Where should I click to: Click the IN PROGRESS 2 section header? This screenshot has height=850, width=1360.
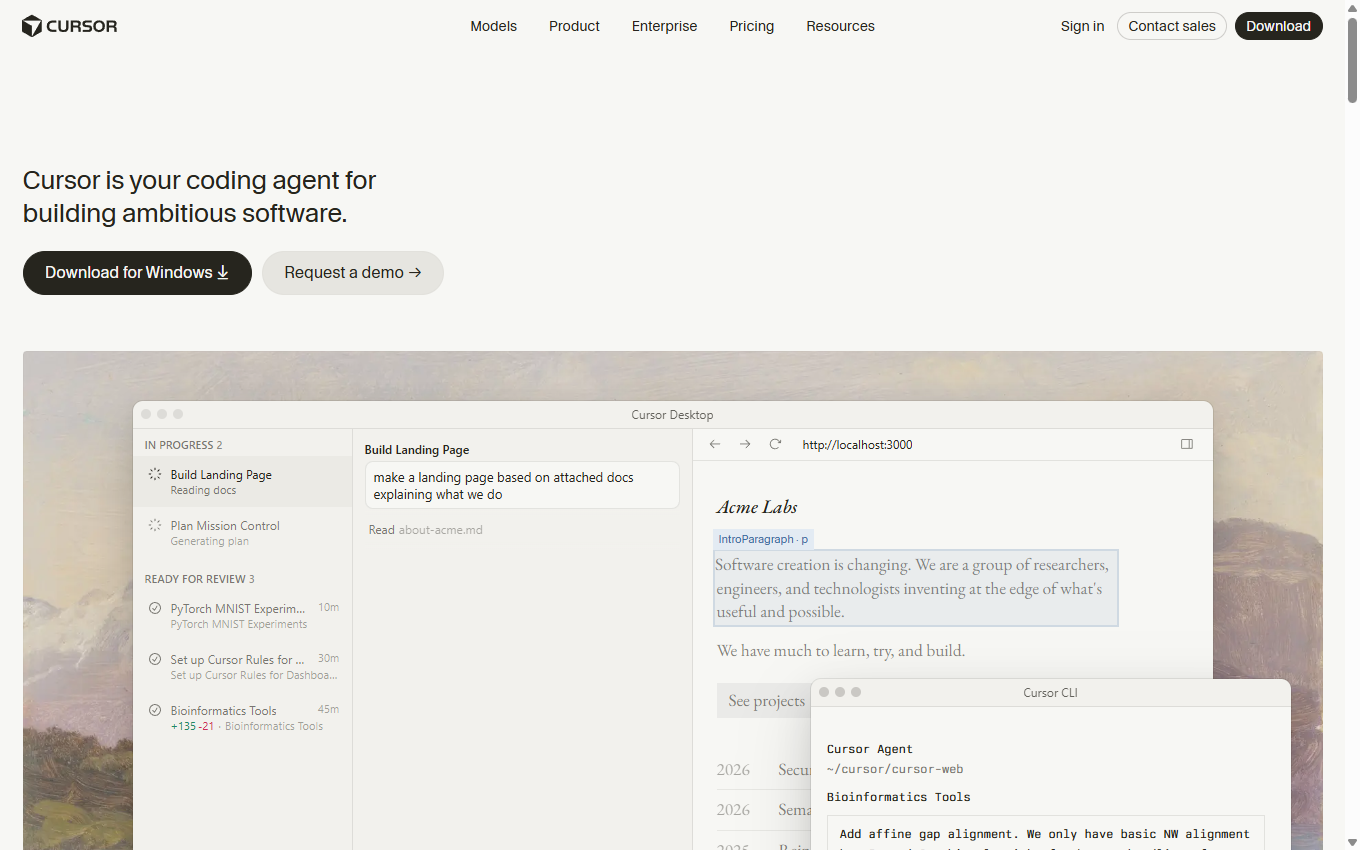184,445
